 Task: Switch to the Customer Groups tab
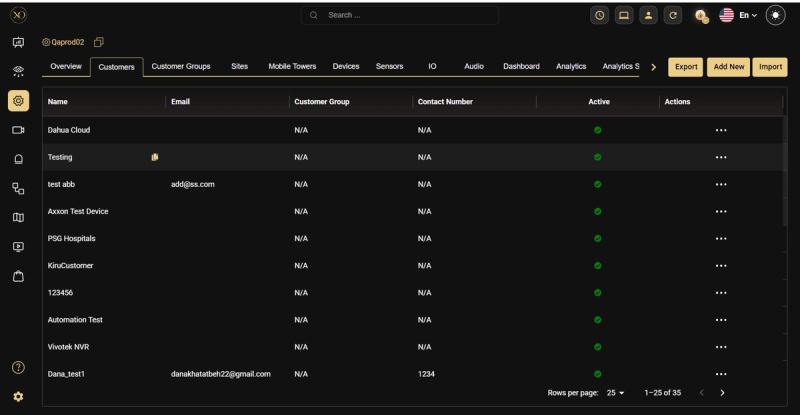pos(181,66)
